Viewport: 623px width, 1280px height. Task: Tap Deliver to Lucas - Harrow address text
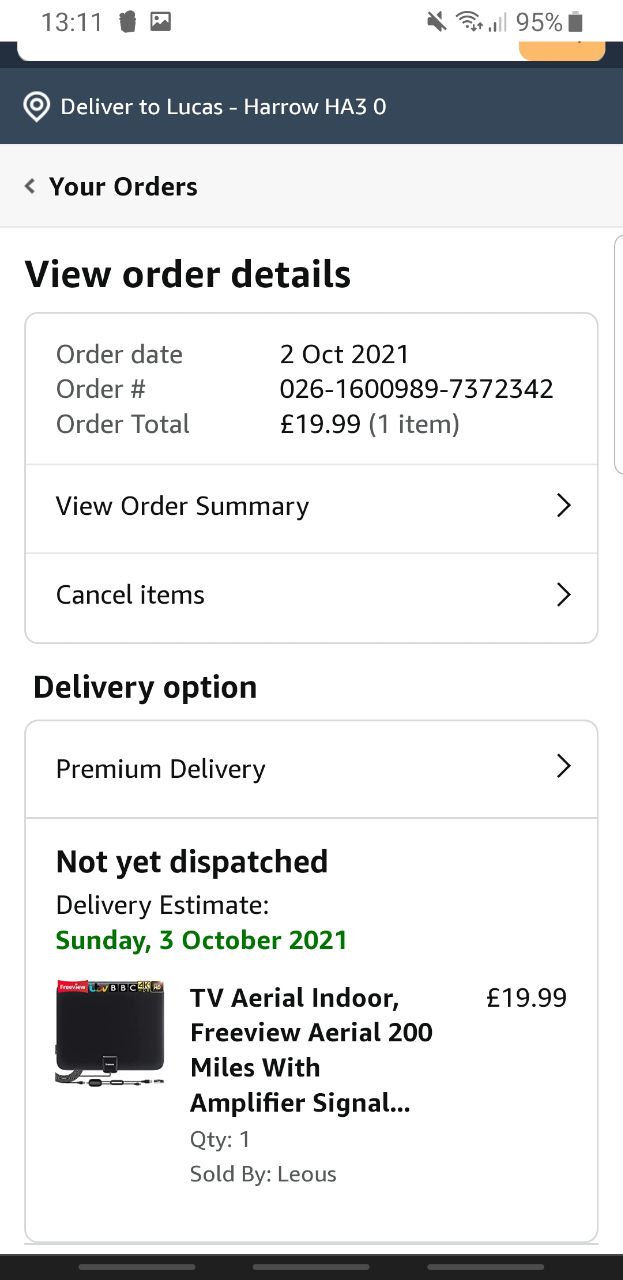pos(223,107)
